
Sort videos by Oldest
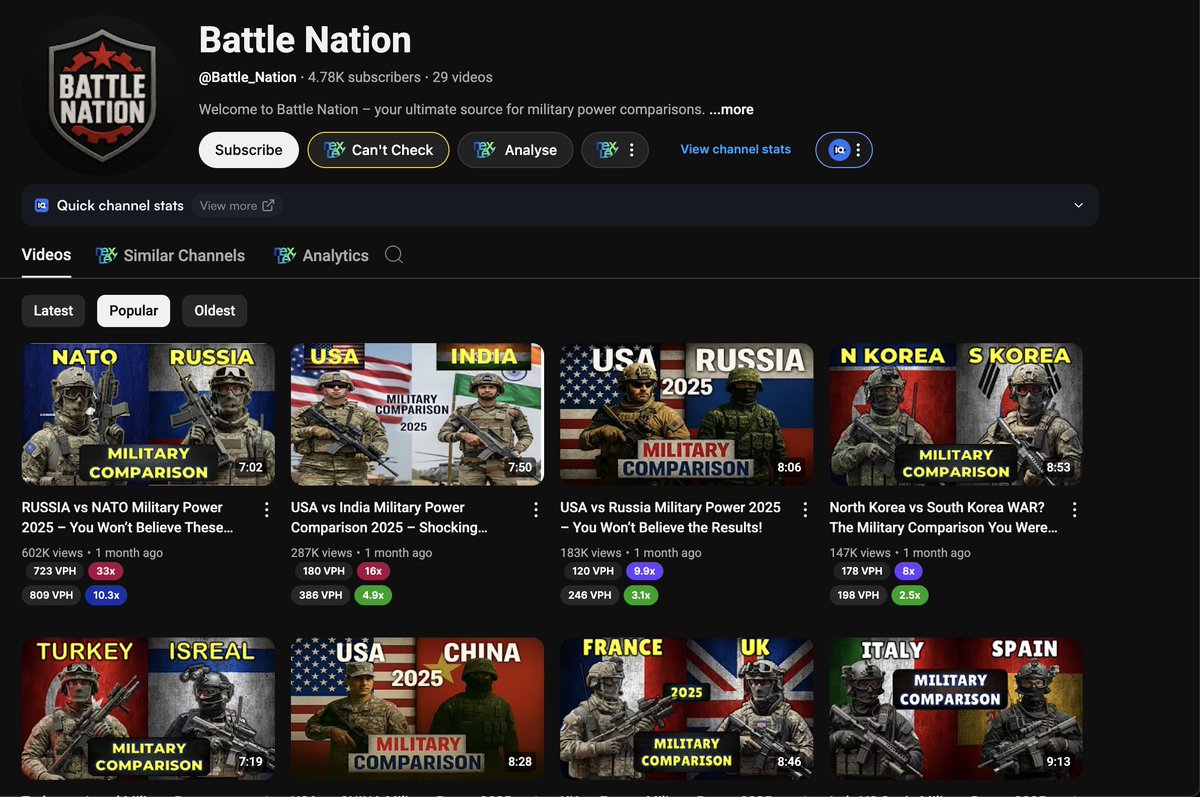click(215, 311)
